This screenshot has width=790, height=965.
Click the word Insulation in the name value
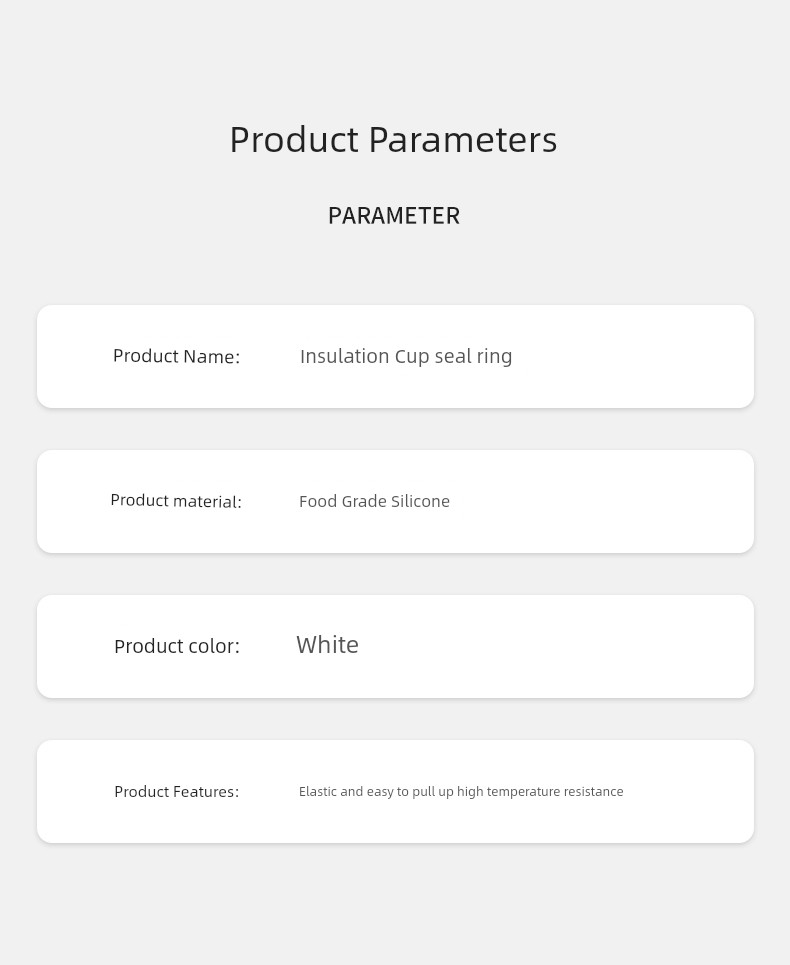coord(345,356)
